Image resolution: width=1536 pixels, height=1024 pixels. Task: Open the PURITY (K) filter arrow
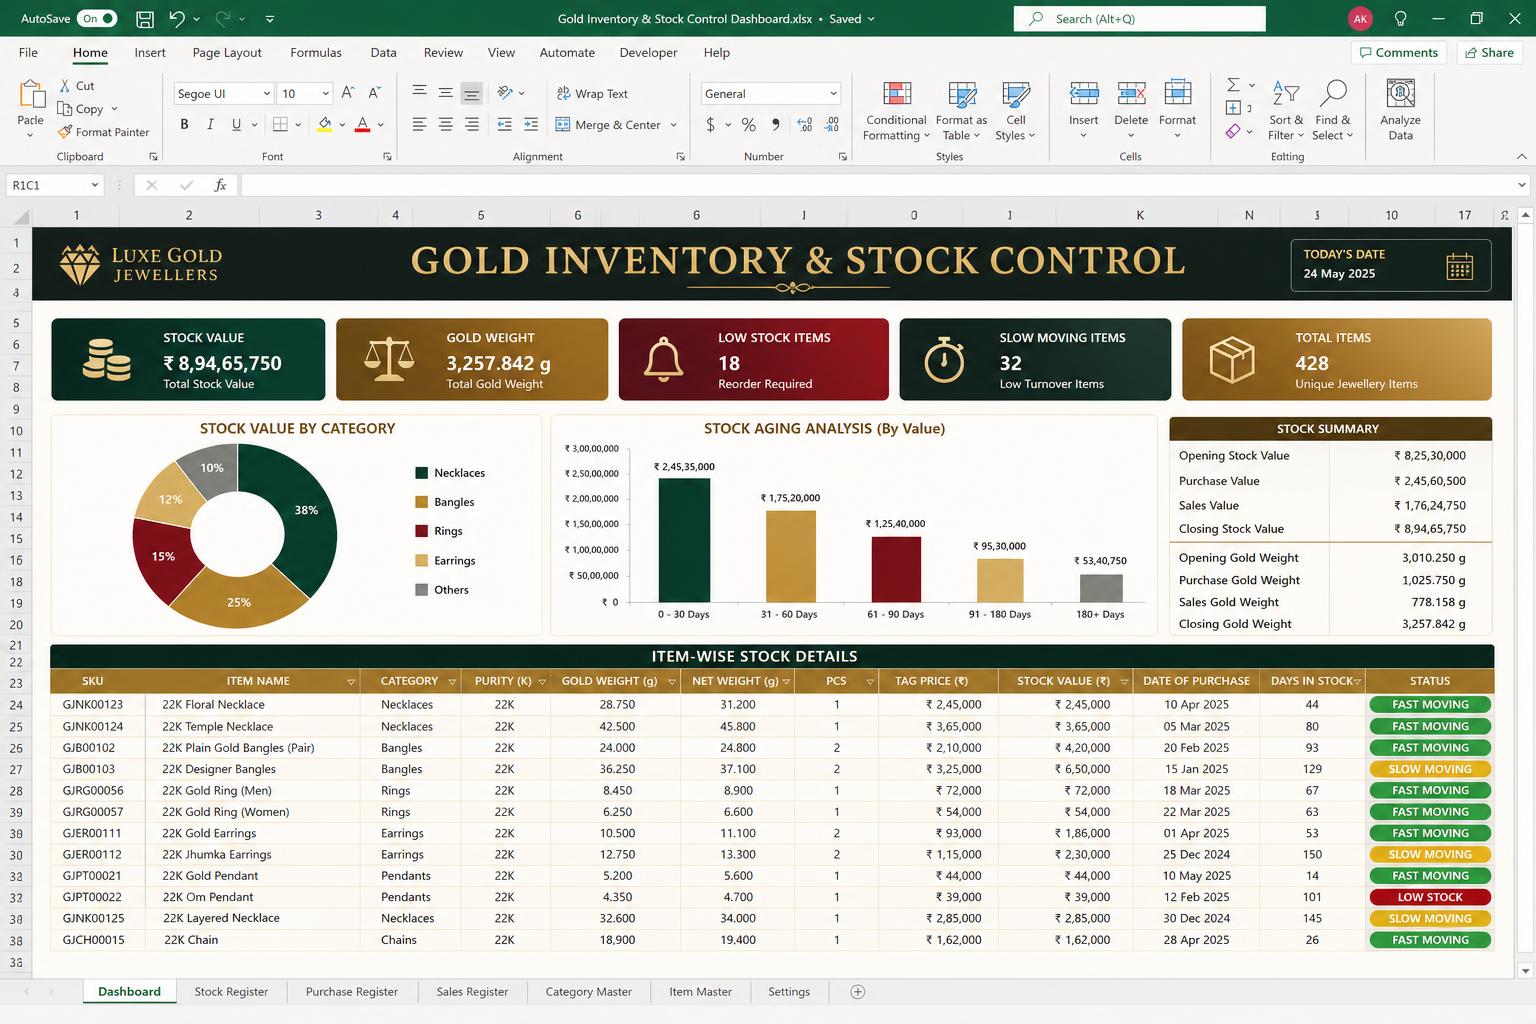point(542,682)
